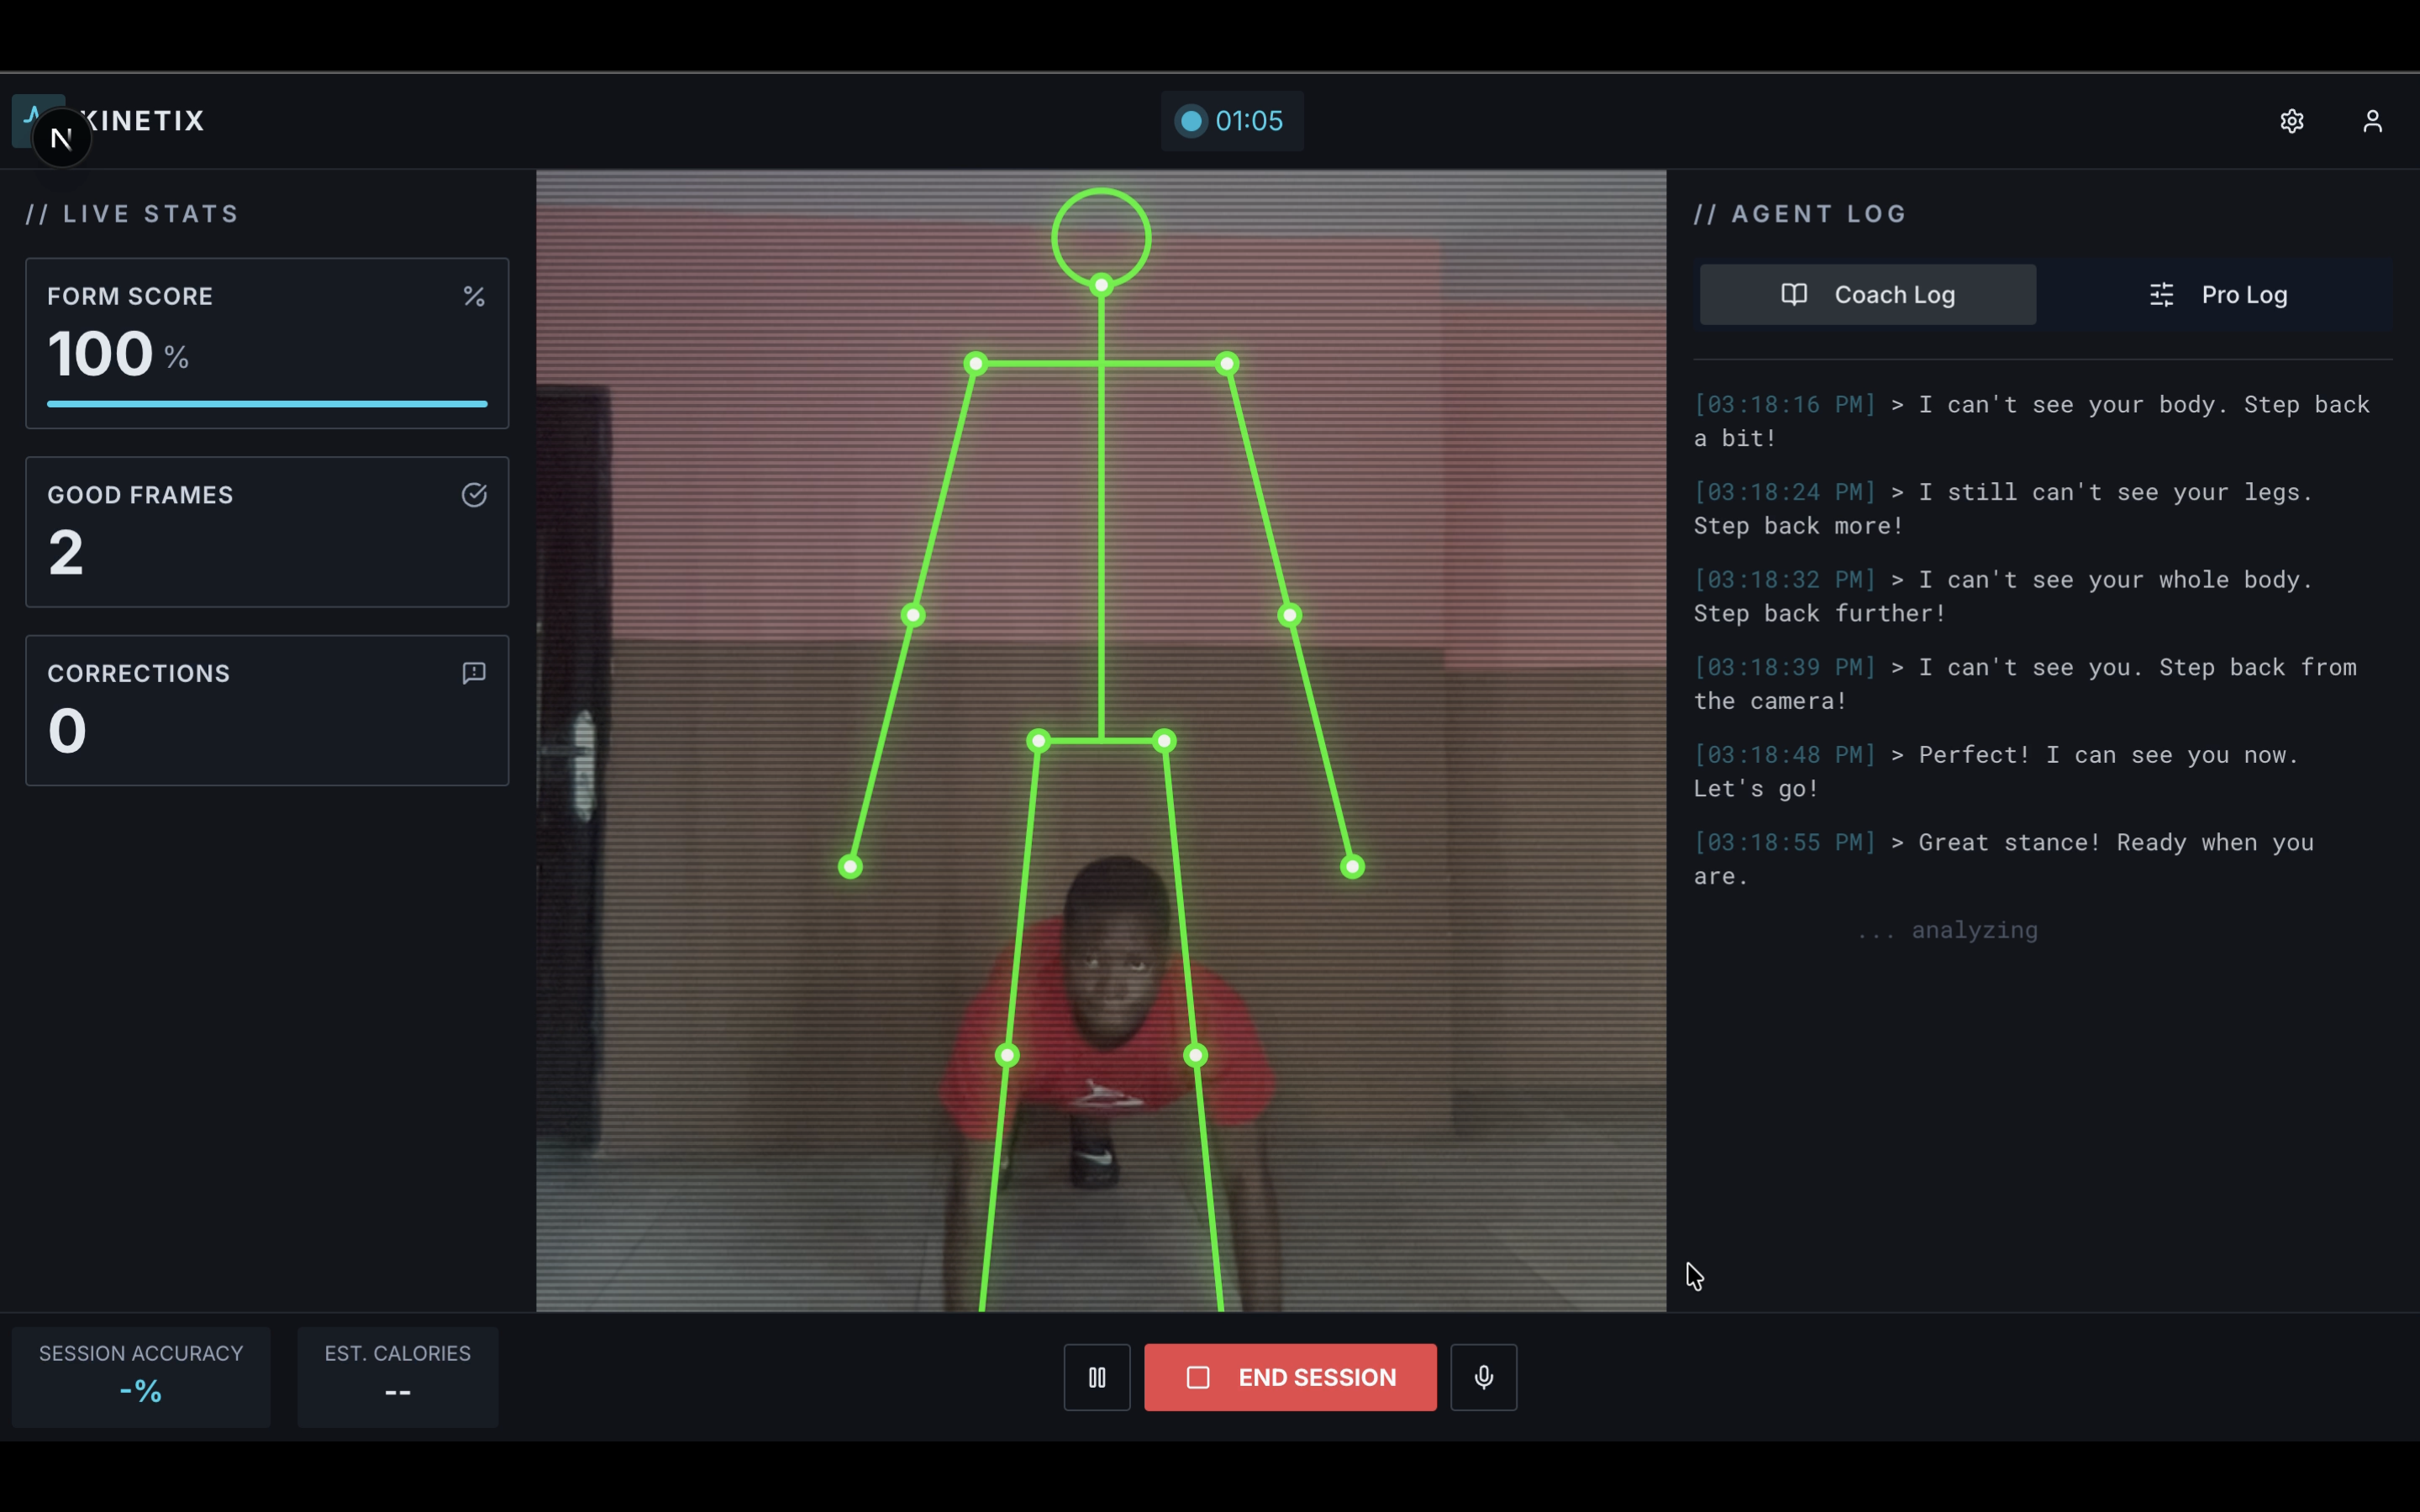Click the Good Frames stat card
Image resolution: width=2420 pixels, height=1512 pixels.
coord(267,532)
